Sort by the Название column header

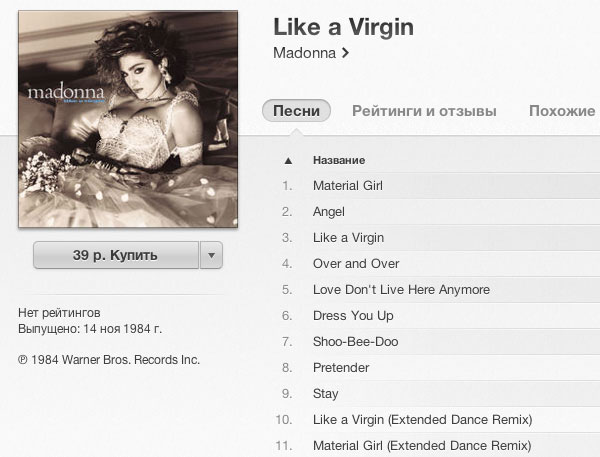339,160
